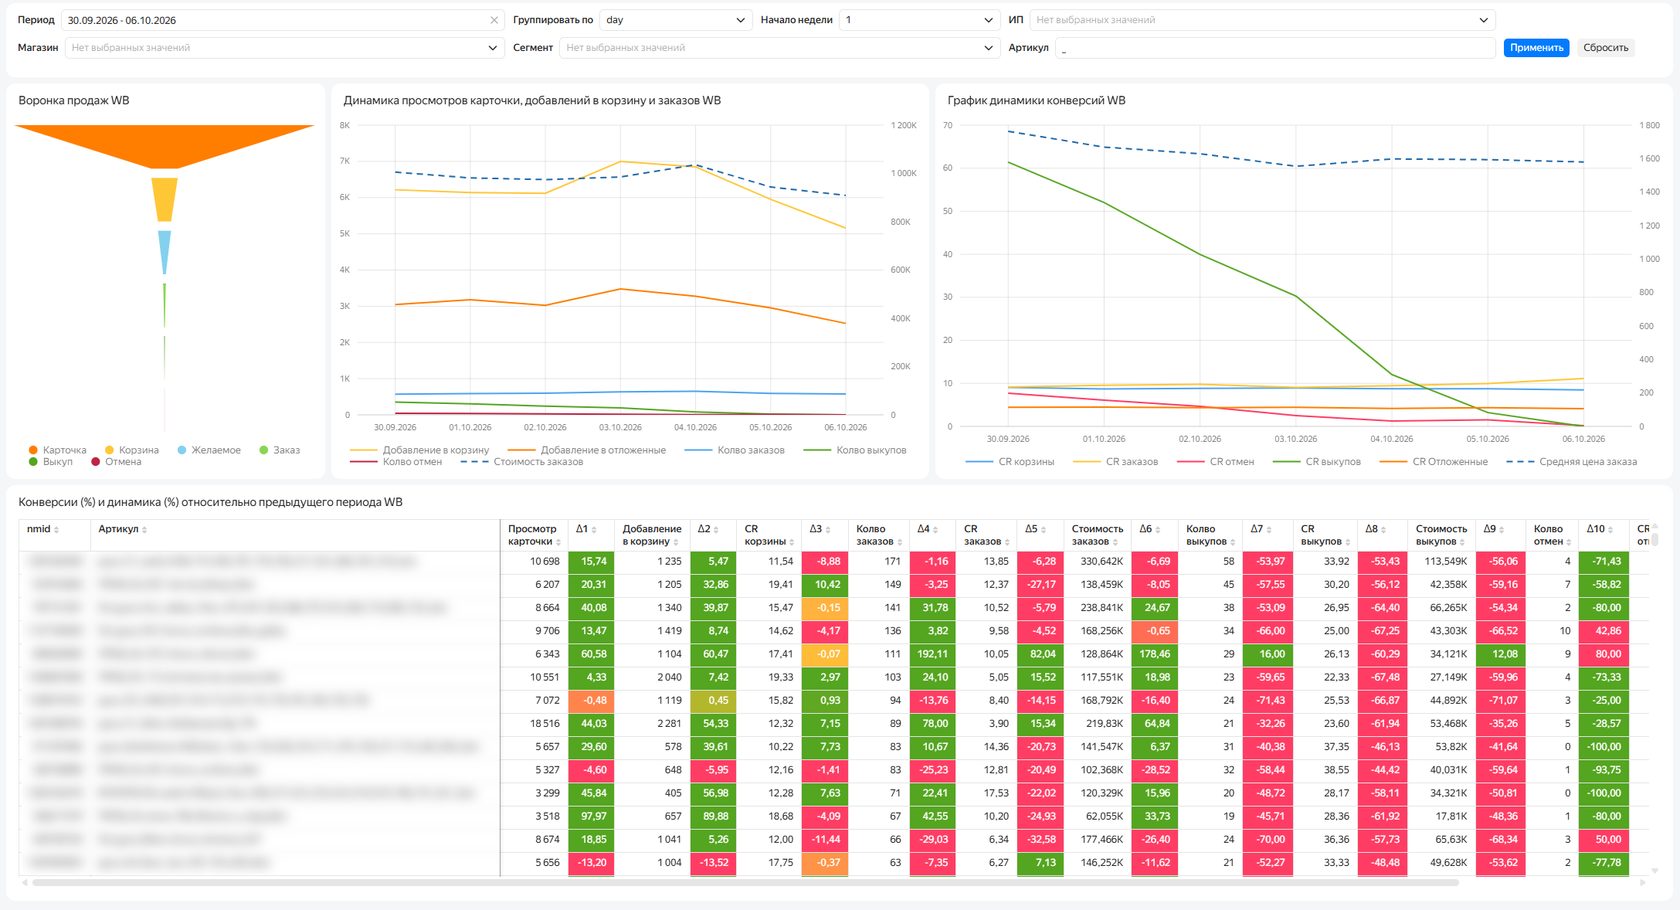Select the green cell with value 192,11
Viewport: 1680px width, 910px height.
(x=932, y=654)
